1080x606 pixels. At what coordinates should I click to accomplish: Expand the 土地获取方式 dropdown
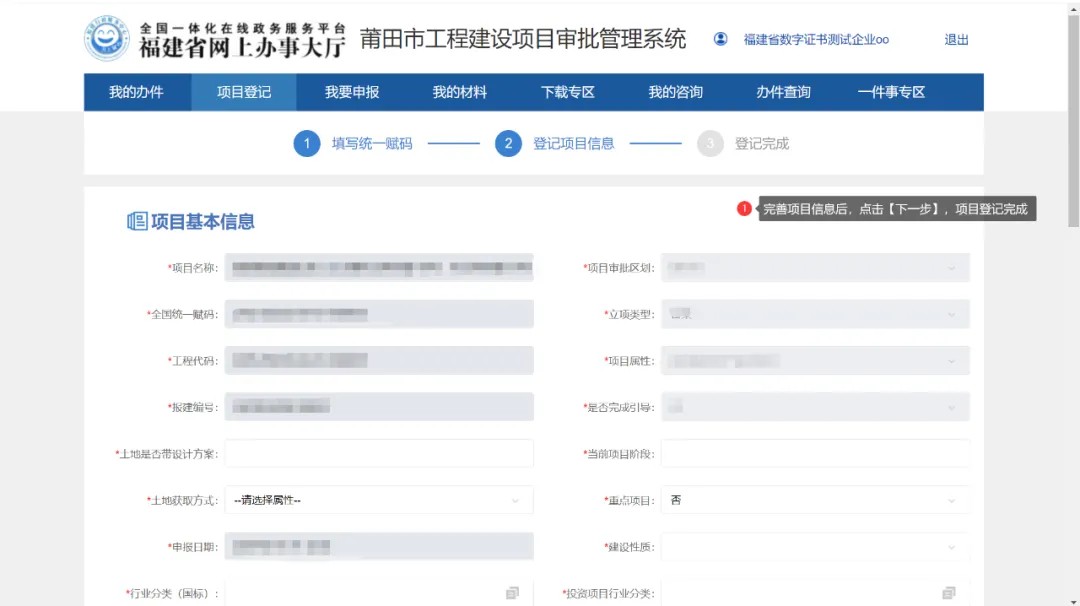point(379,500)
